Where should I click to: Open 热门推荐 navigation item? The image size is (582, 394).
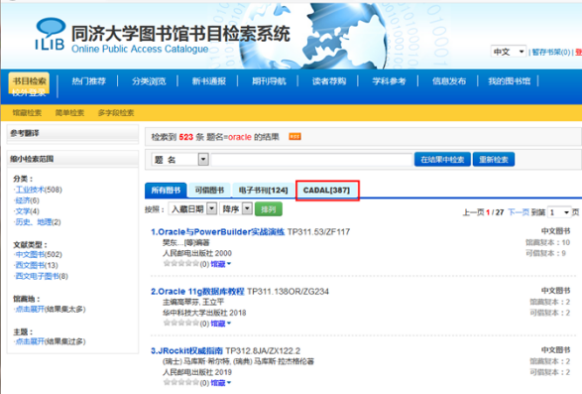[x=89, y=81]
